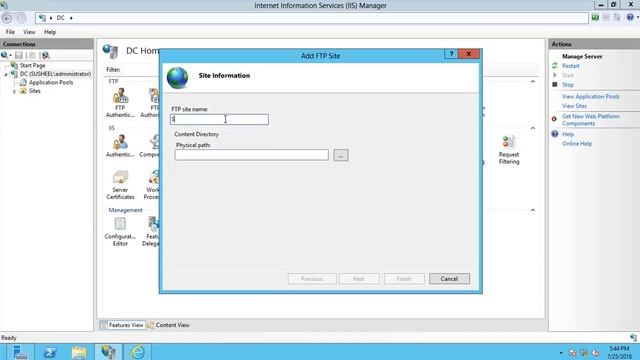The image size is (640, 360).
Task: Open PowerShell from taskbar
Action: pyautogui.click(x=50, y=352)
